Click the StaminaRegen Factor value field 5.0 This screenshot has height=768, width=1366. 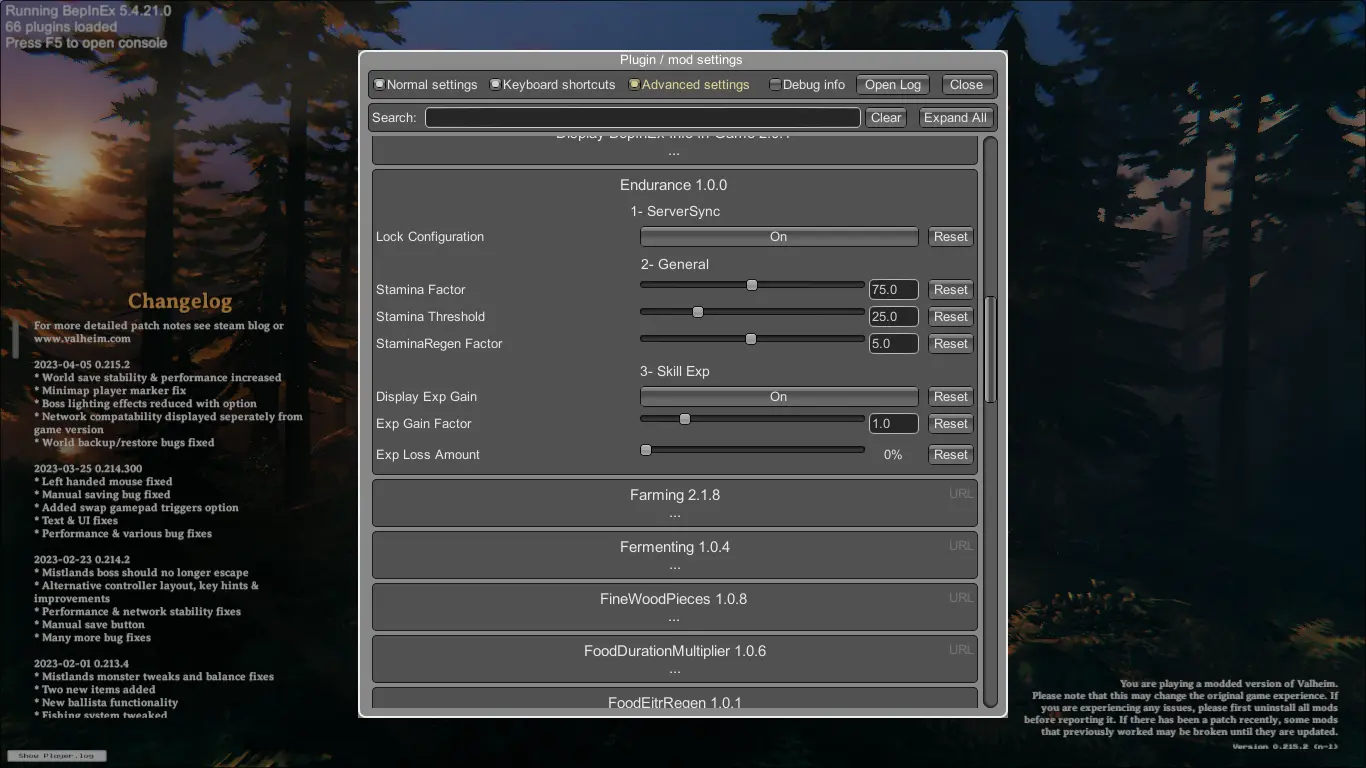893,344
